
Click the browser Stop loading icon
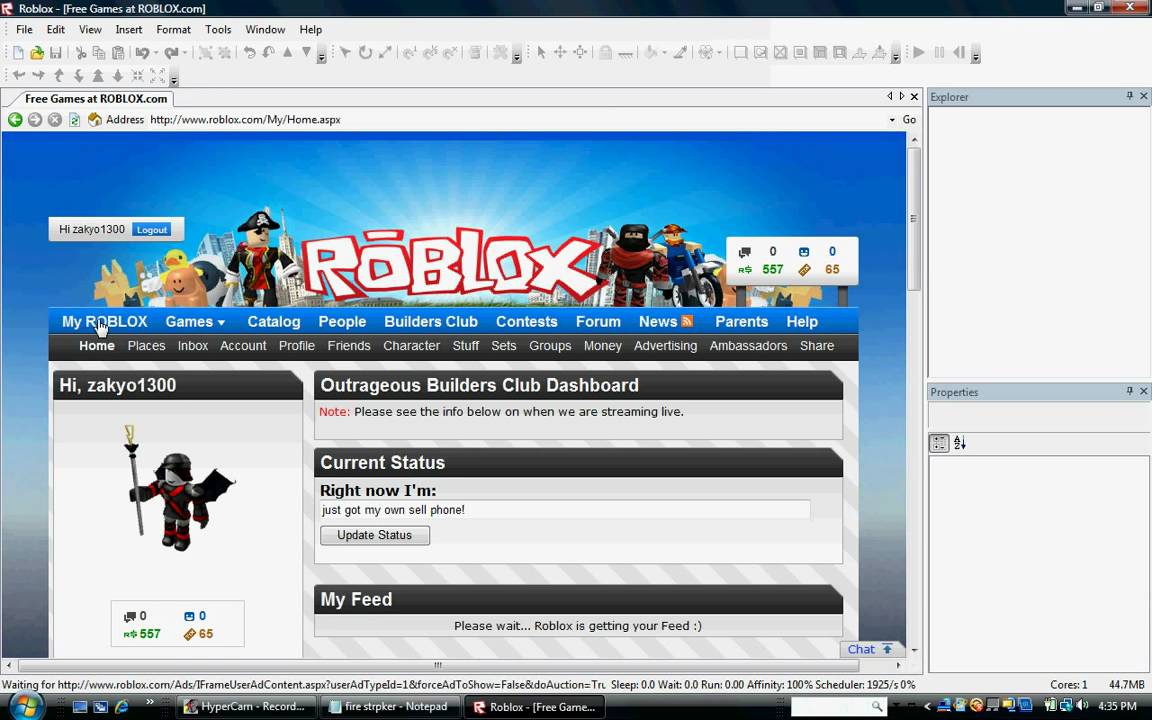pos(54,120)
